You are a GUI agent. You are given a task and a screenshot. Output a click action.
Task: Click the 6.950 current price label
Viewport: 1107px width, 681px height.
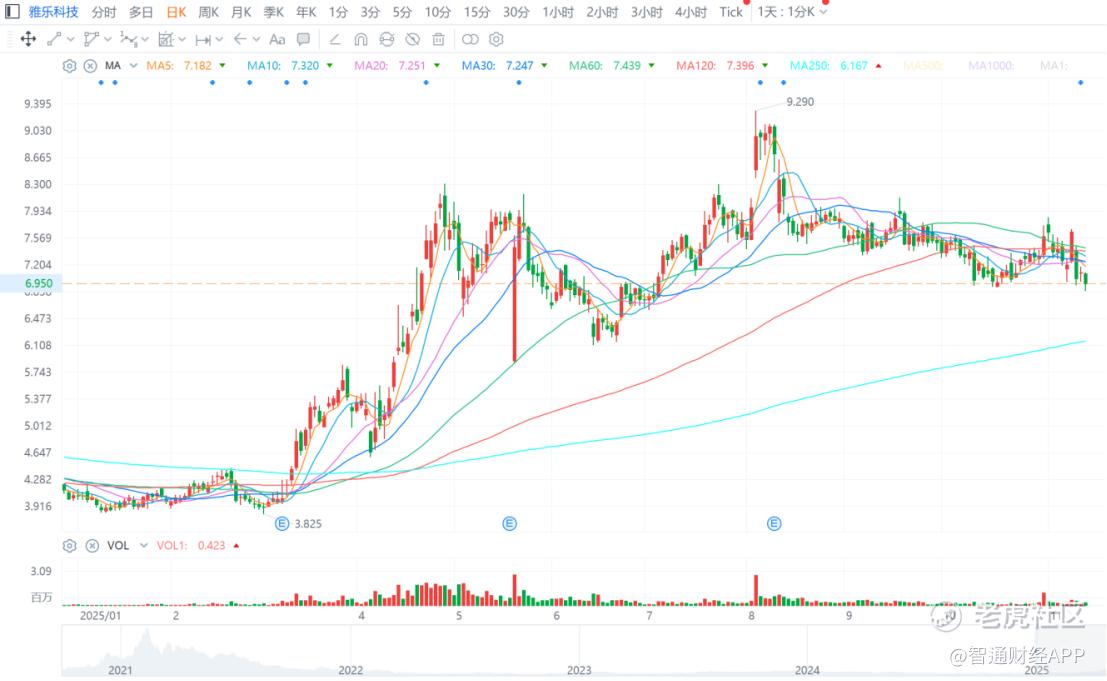click(x=39, y=283)
